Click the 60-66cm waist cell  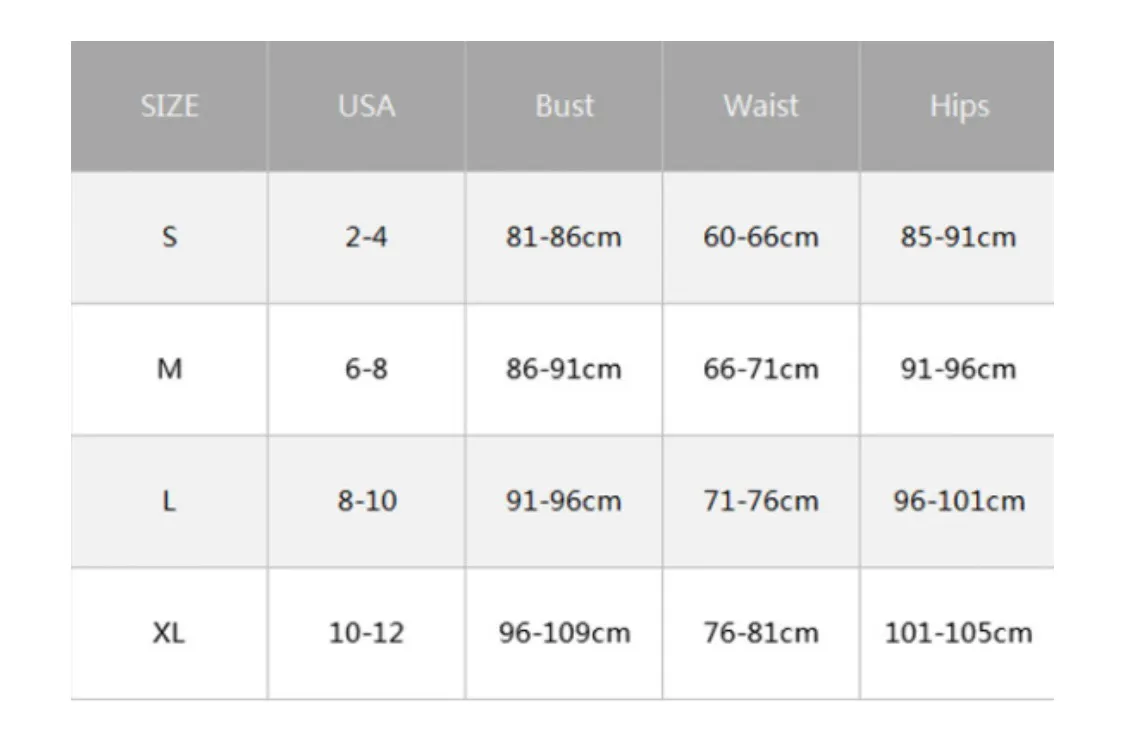click(x=761, y=238)
